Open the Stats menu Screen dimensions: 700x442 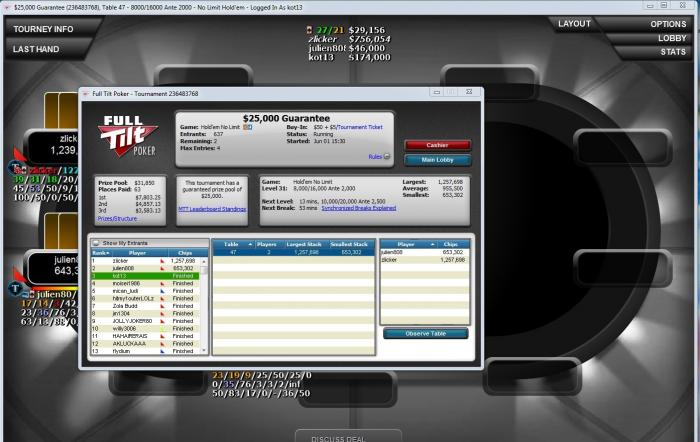(673, 52)
